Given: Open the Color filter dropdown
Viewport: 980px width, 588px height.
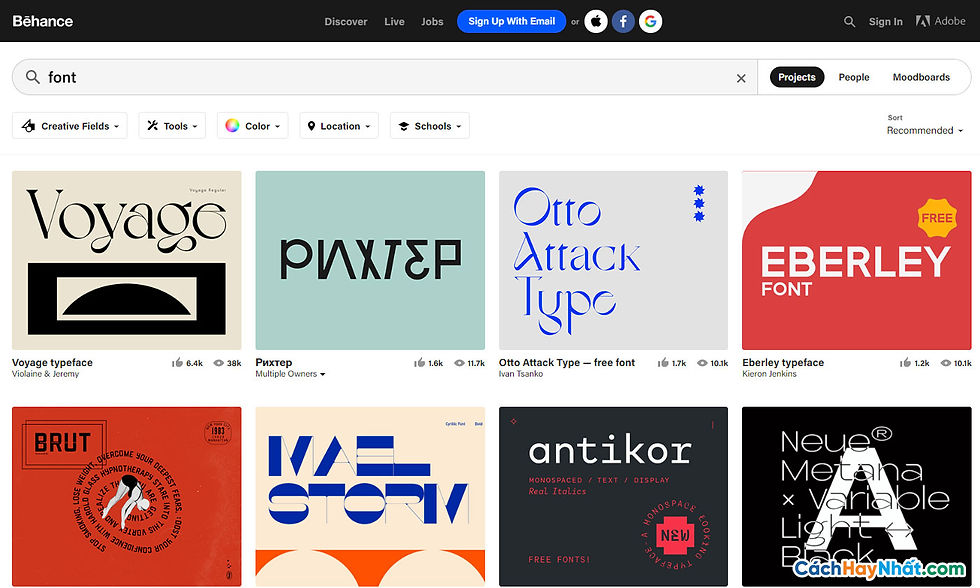Looking at the screenshot, I should (x=252, y=126).
